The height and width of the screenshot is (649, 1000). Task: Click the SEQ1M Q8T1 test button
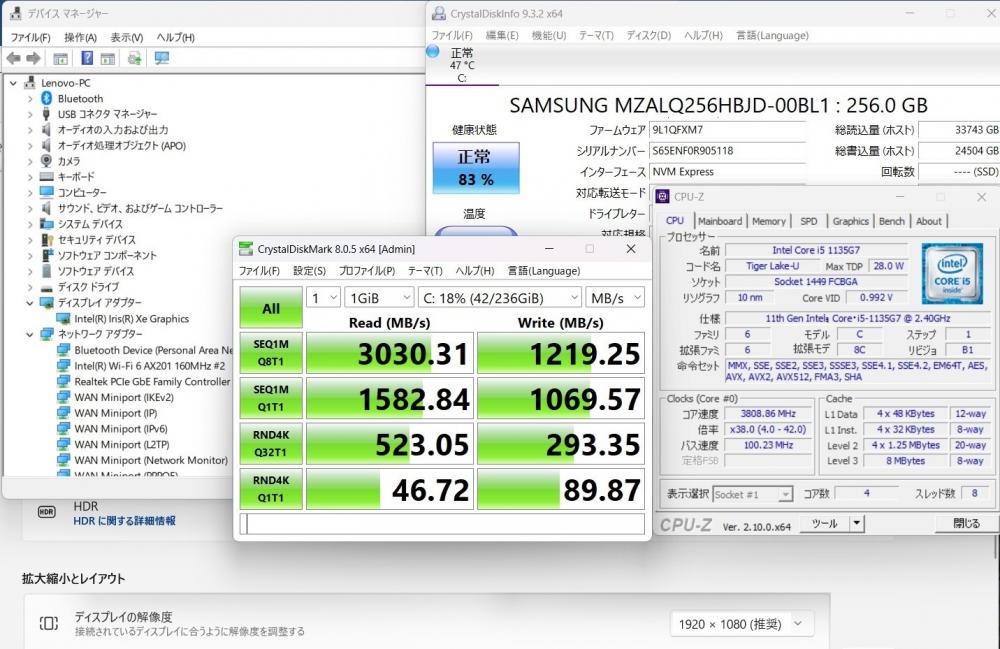271,353
